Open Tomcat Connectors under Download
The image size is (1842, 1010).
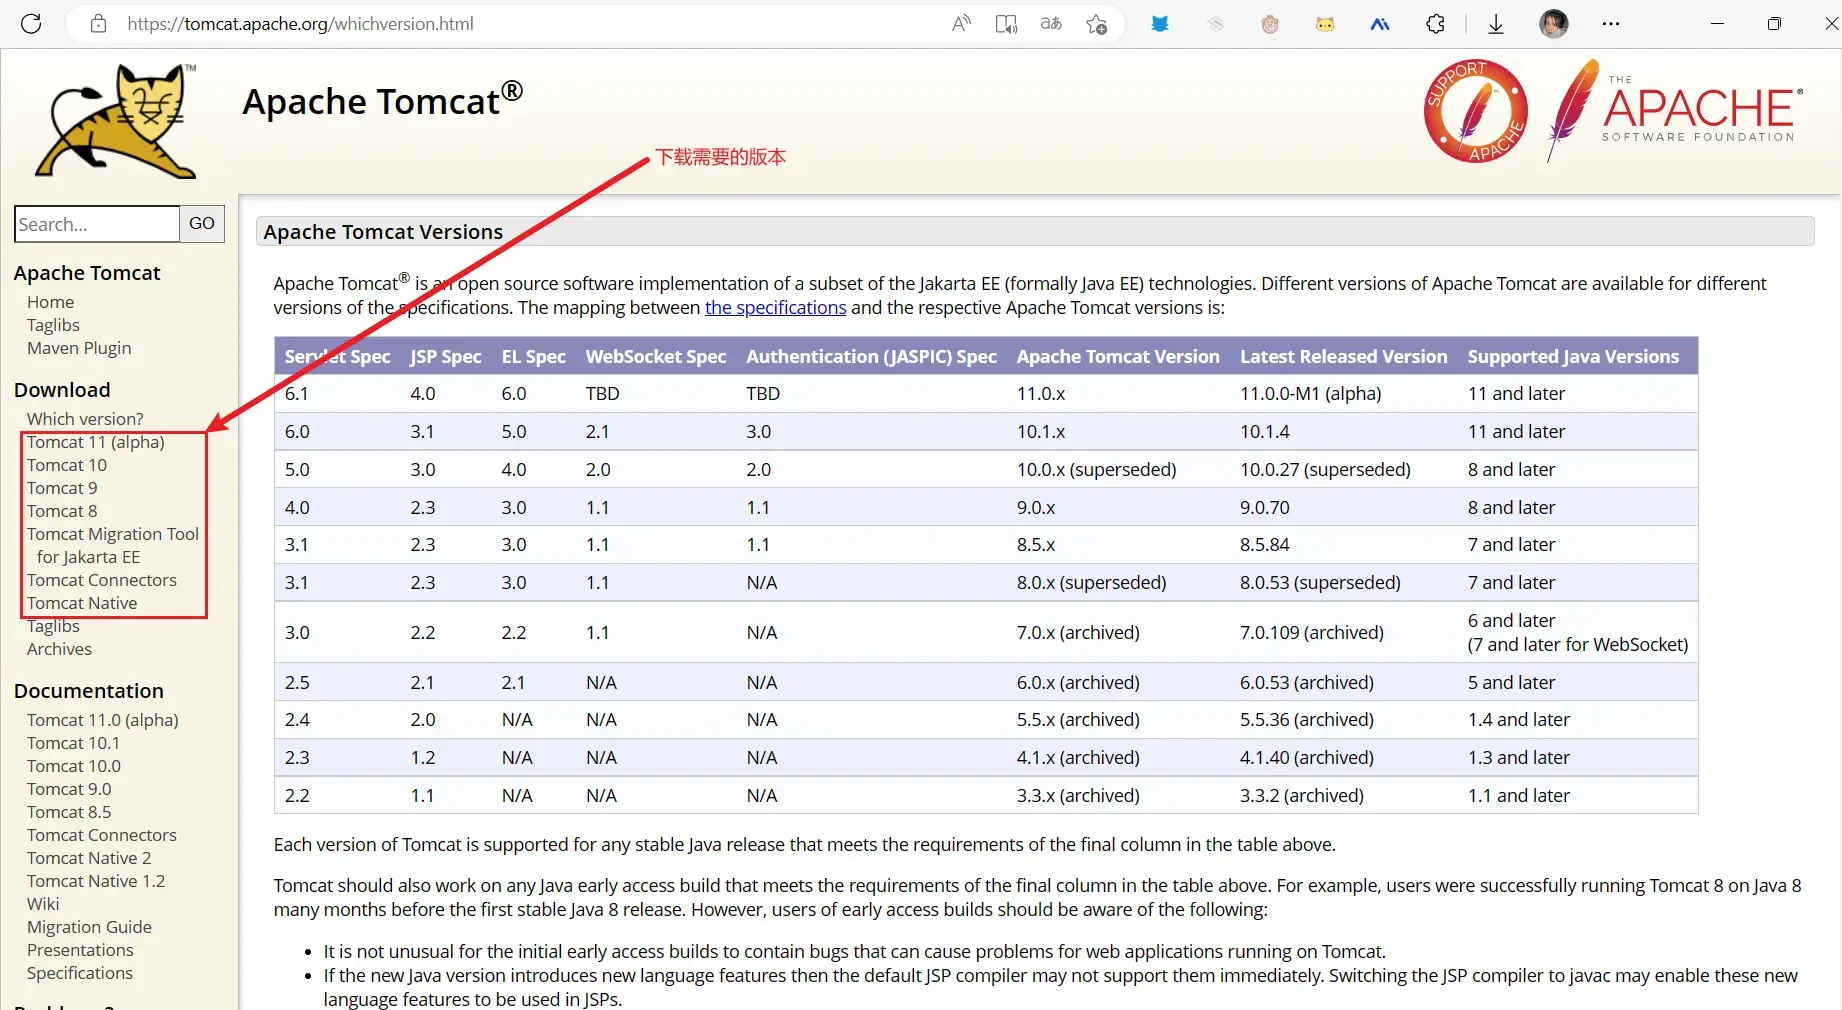point(102,580)
